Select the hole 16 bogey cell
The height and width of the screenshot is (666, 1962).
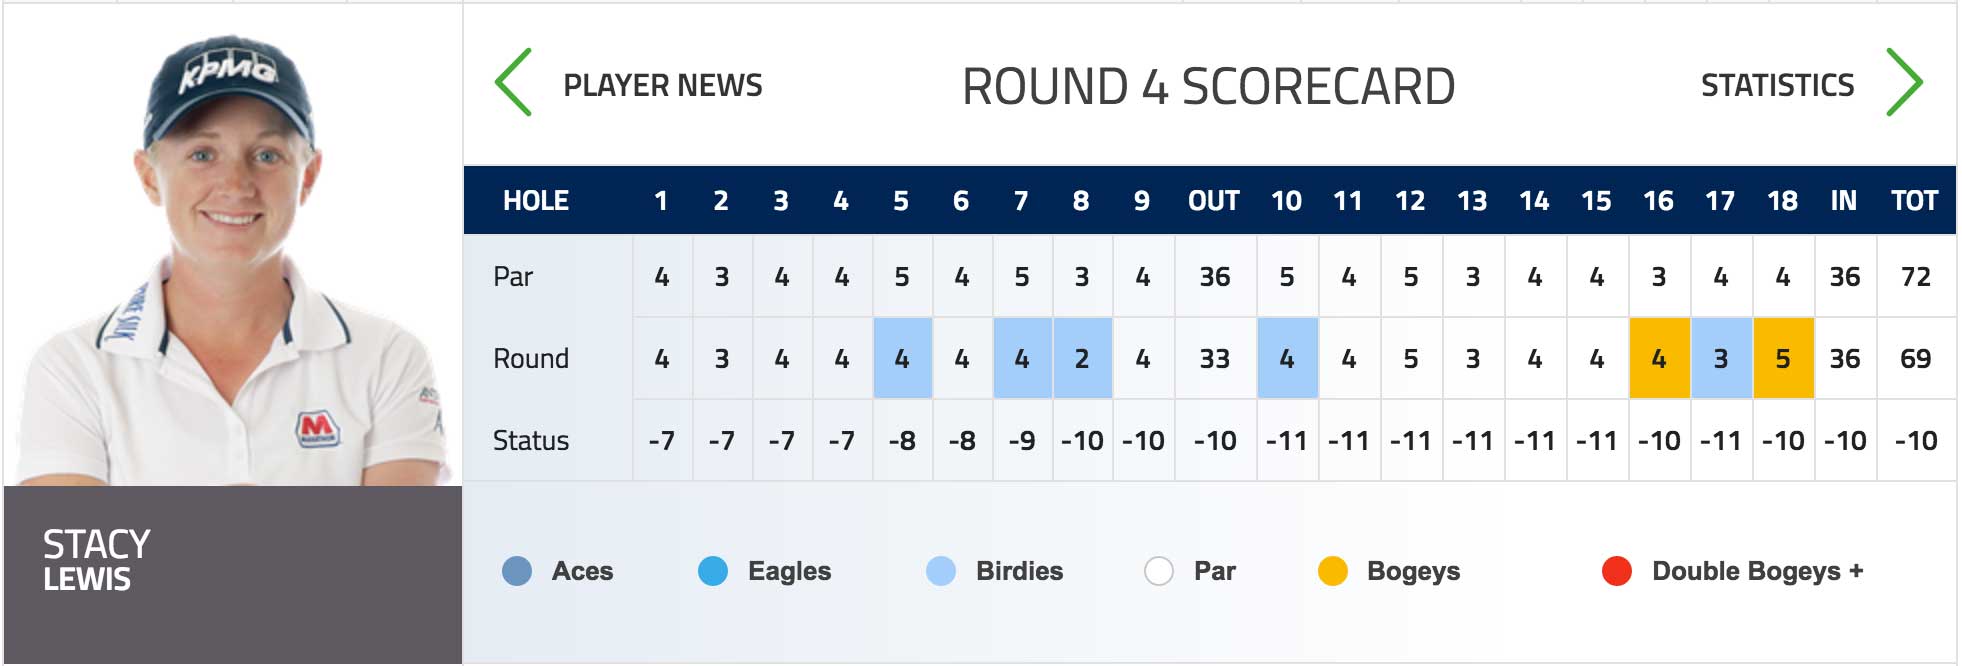1660,358
